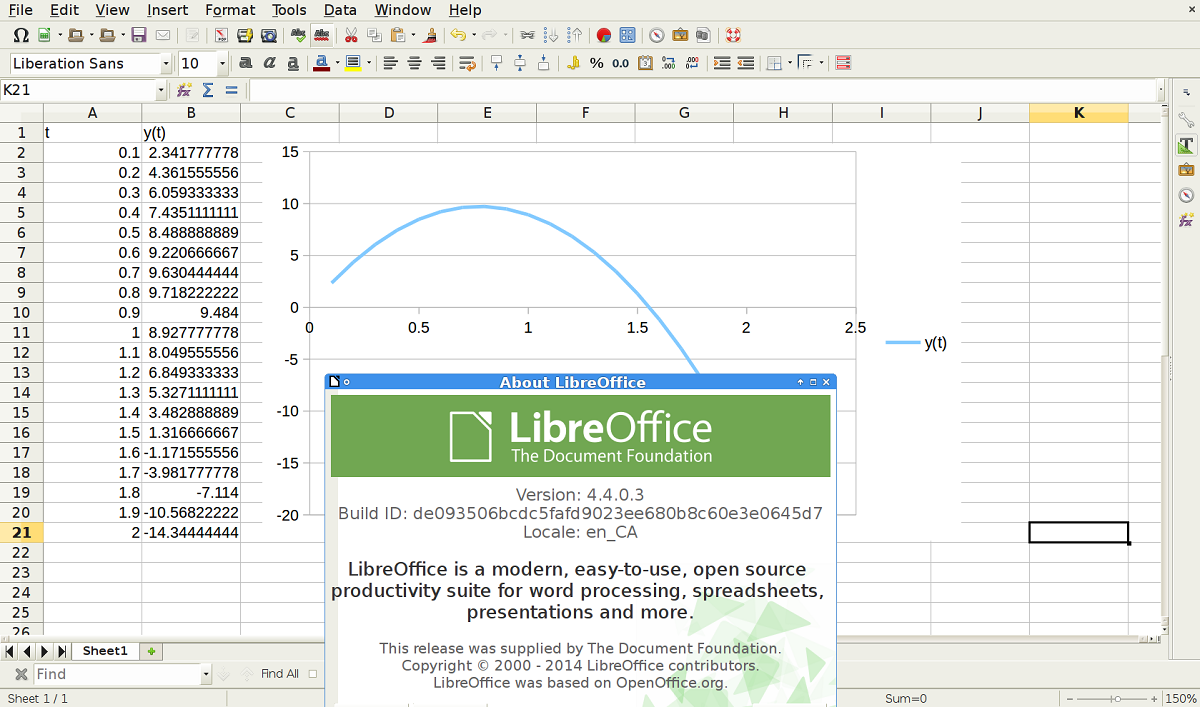Sort column in ascending order
Screen dimensions: 1200x707
pyautogui.click(x=551, y=35)
